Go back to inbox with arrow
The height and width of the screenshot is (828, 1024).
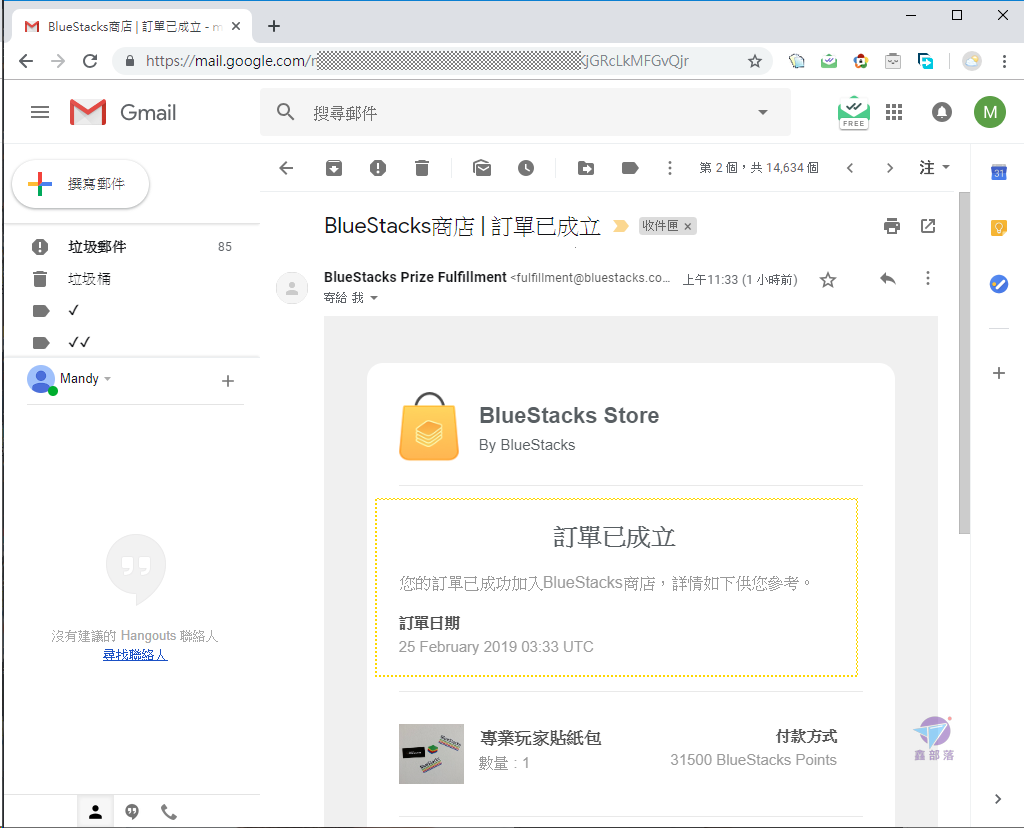click(x=286, y=168)
